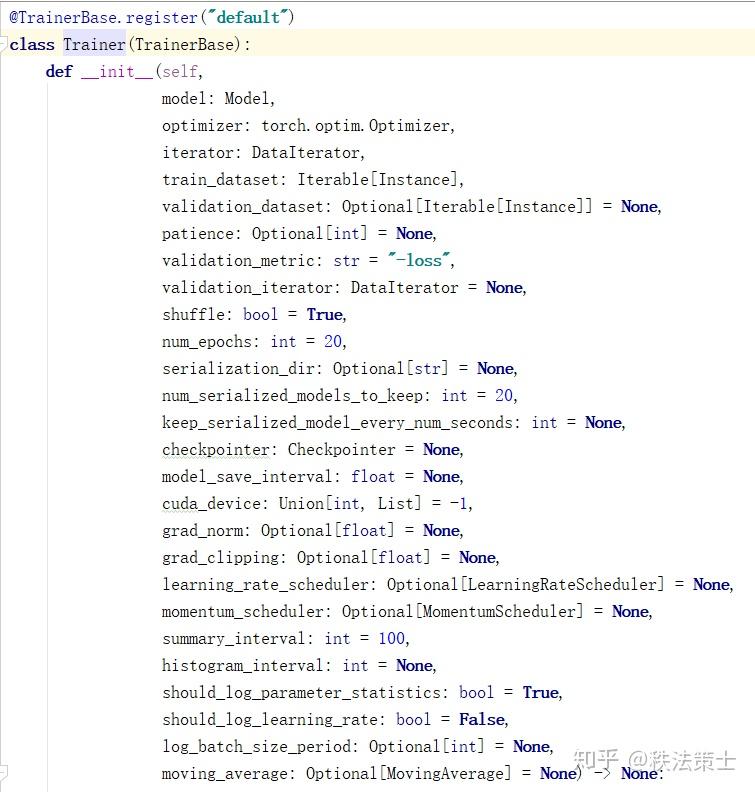Click Optional[MovingAverage] annotation
The height and width of the screenshot is (792, 755).
[x=409, y=774]
